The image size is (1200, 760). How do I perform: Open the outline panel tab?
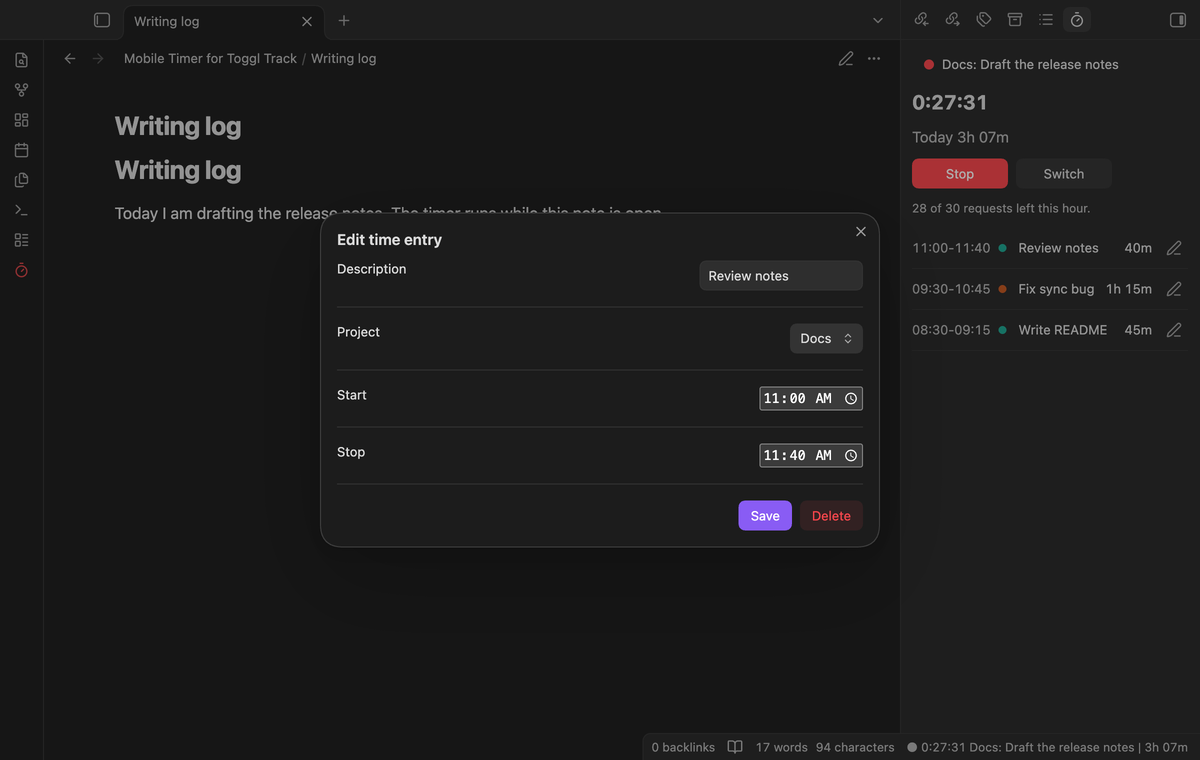pyautogui.click(x=1046, y=19)
